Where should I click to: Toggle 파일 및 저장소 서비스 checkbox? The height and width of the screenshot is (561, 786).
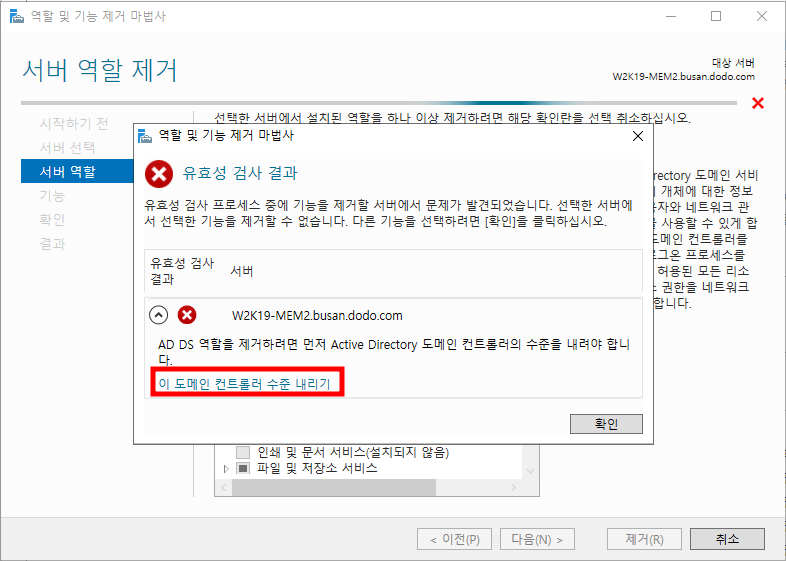point(243,468)
